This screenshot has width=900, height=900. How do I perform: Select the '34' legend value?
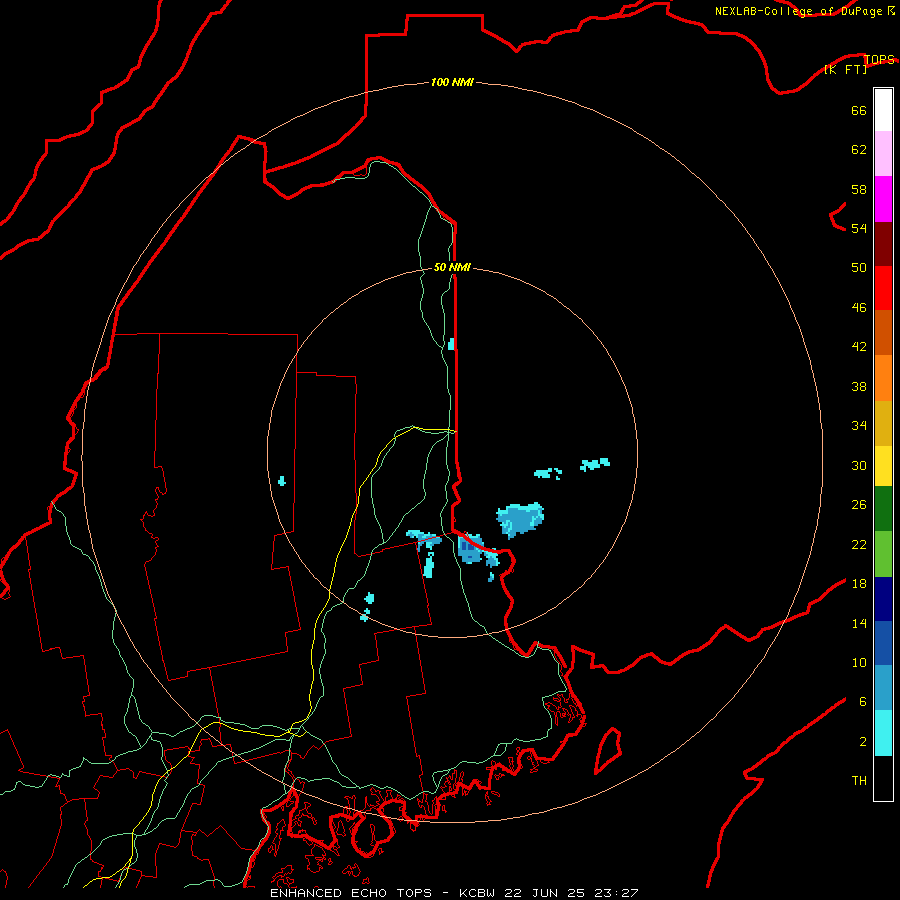859,426
